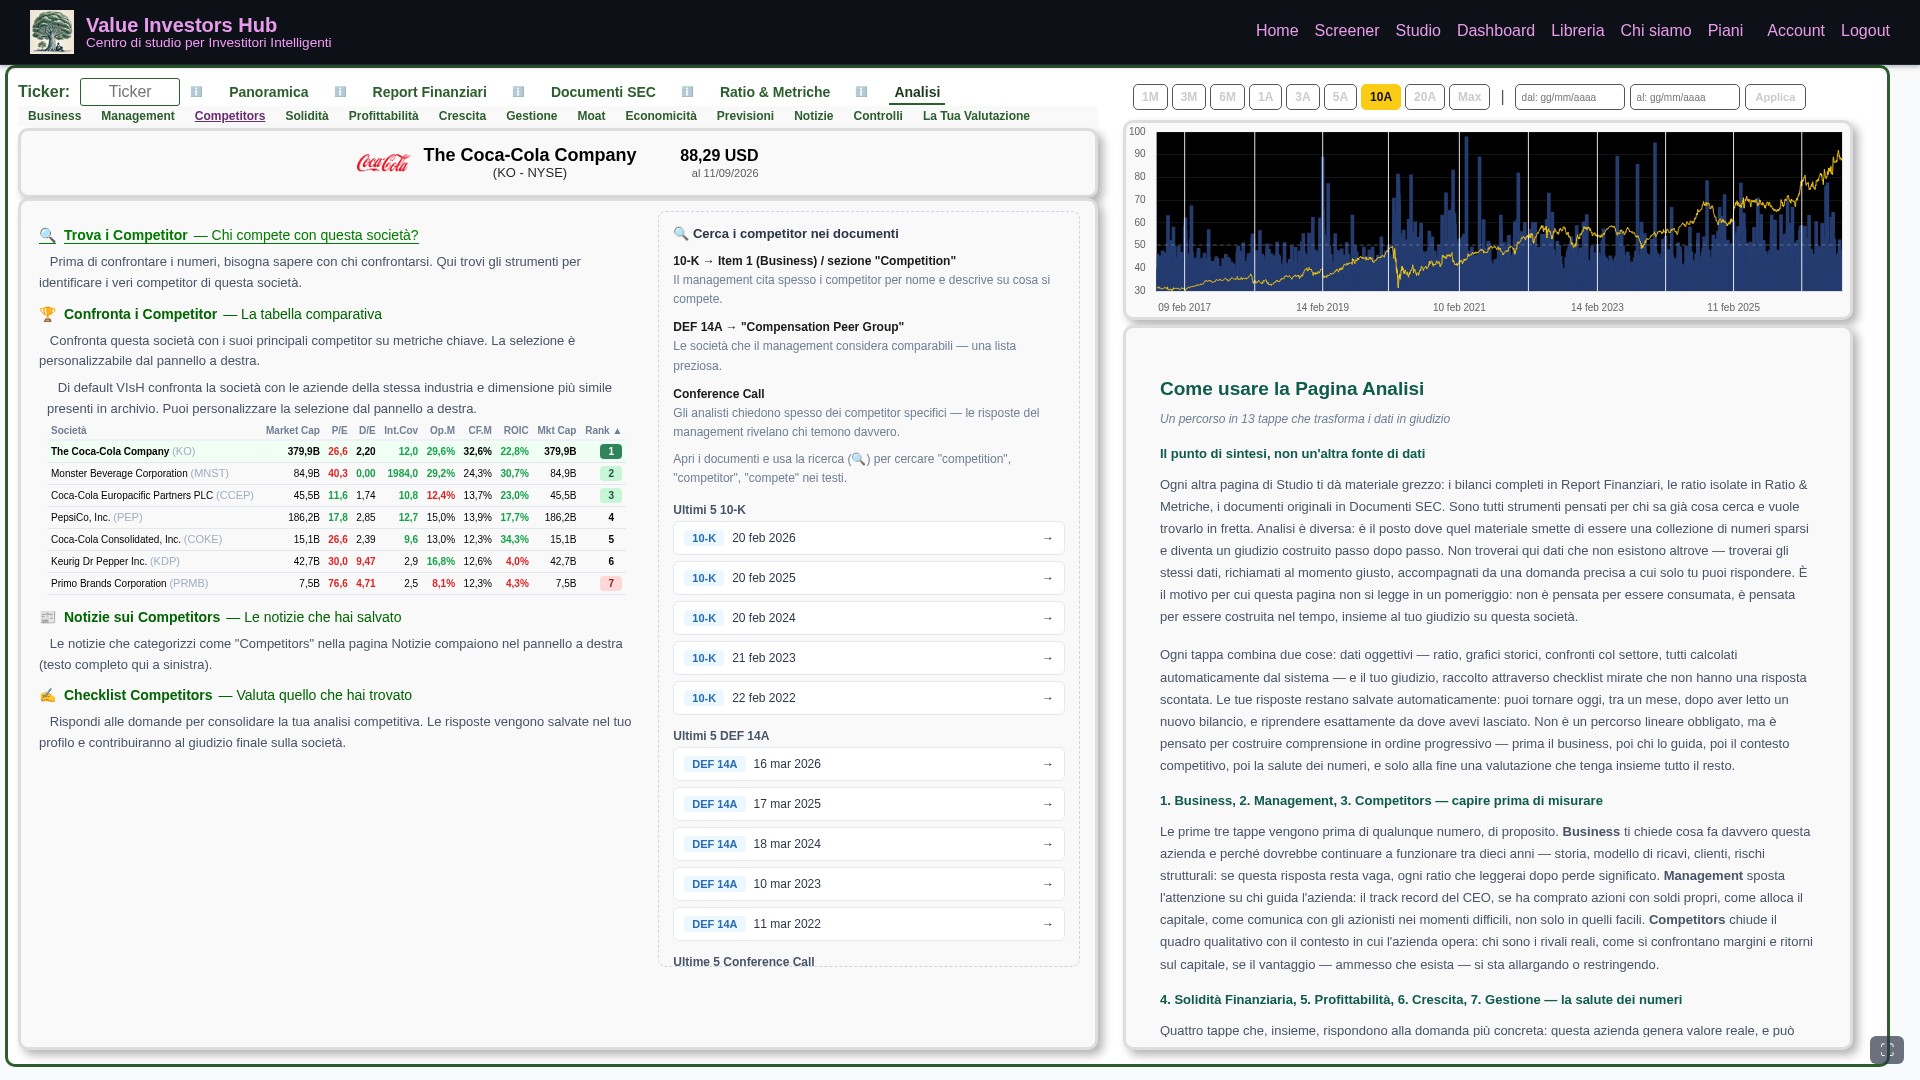The width and height of the screenshot is (1920, 1080).
Task: Click the info icon before Analisi
Action: (862, 92)
